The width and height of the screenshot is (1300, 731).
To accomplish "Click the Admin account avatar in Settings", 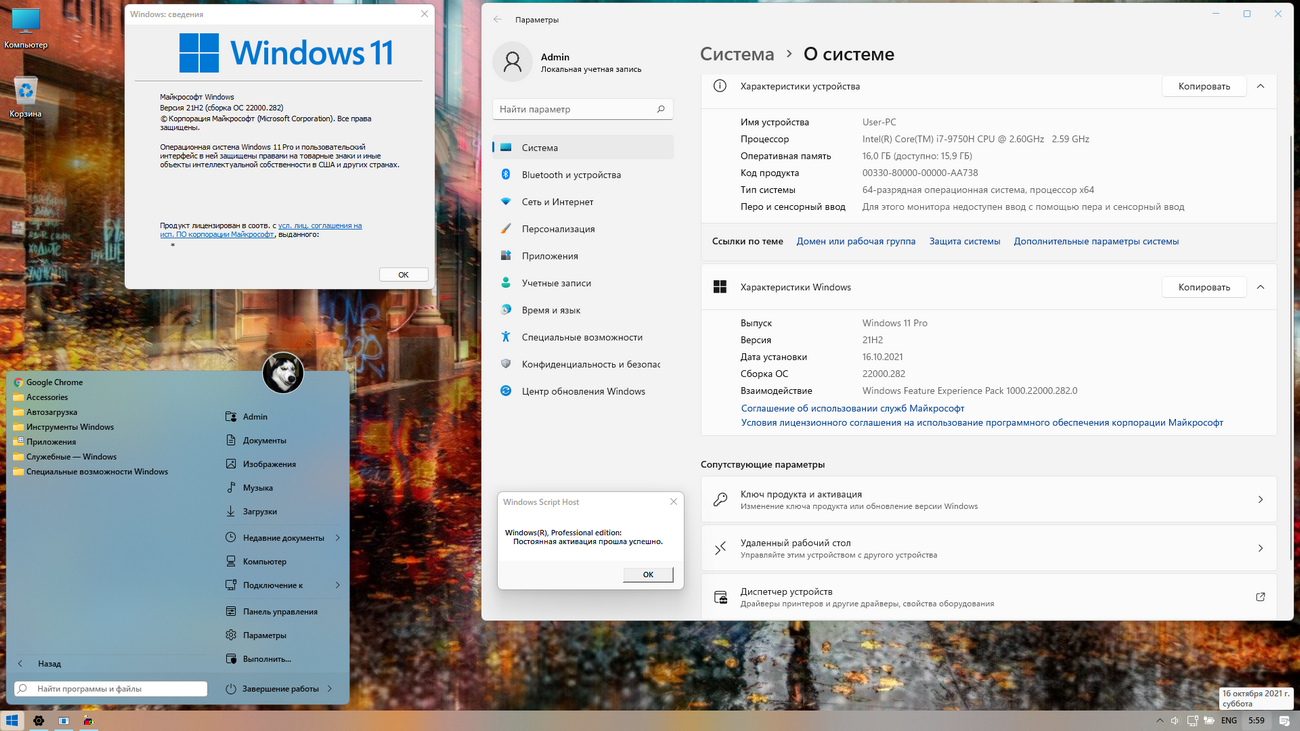I will pos(512,62).
